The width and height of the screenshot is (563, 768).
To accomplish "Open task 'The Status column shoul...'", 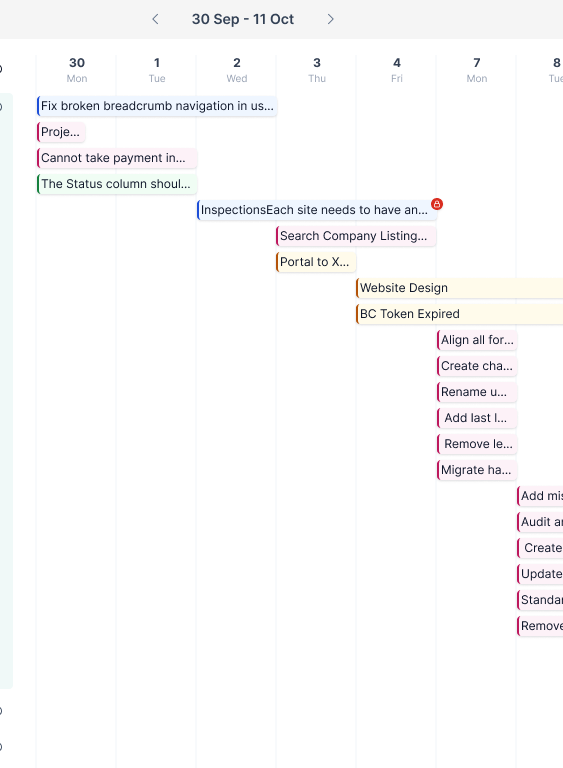I will (117, 184).
